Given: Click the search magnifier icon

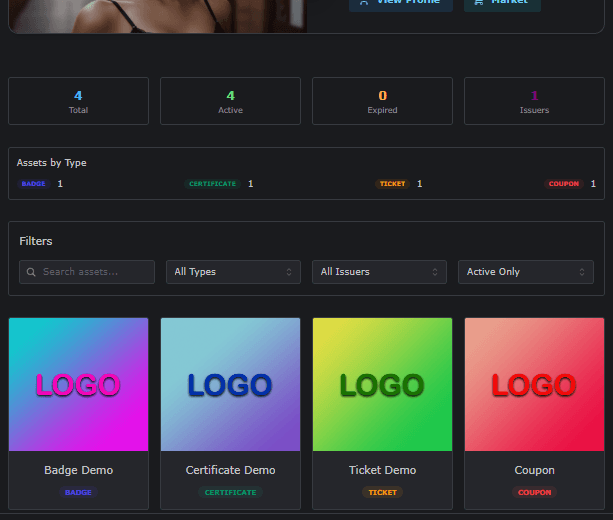Looking at the screenshot, I should 31,272.
